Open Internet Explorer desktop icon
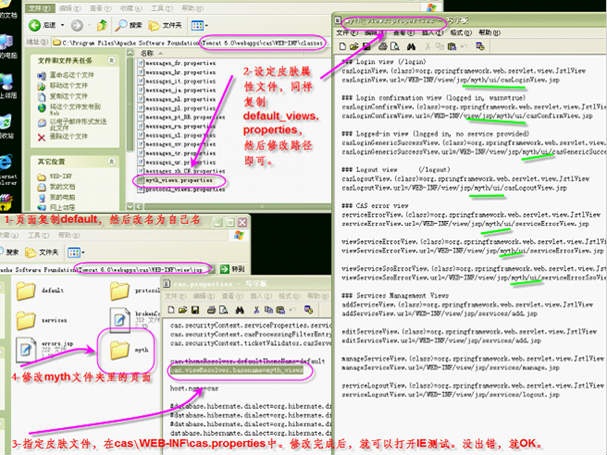The width and height of the screenshot is (607, 455). tap(6, 167)
